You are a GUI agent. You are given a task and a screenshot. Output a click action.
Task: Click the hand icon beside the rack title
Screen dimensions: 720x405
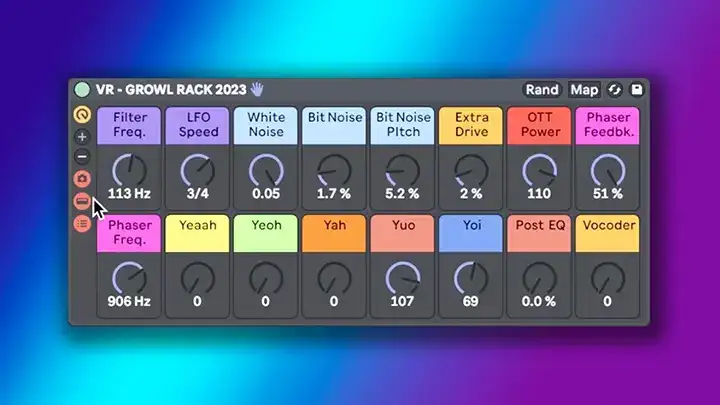click(257, 89)
